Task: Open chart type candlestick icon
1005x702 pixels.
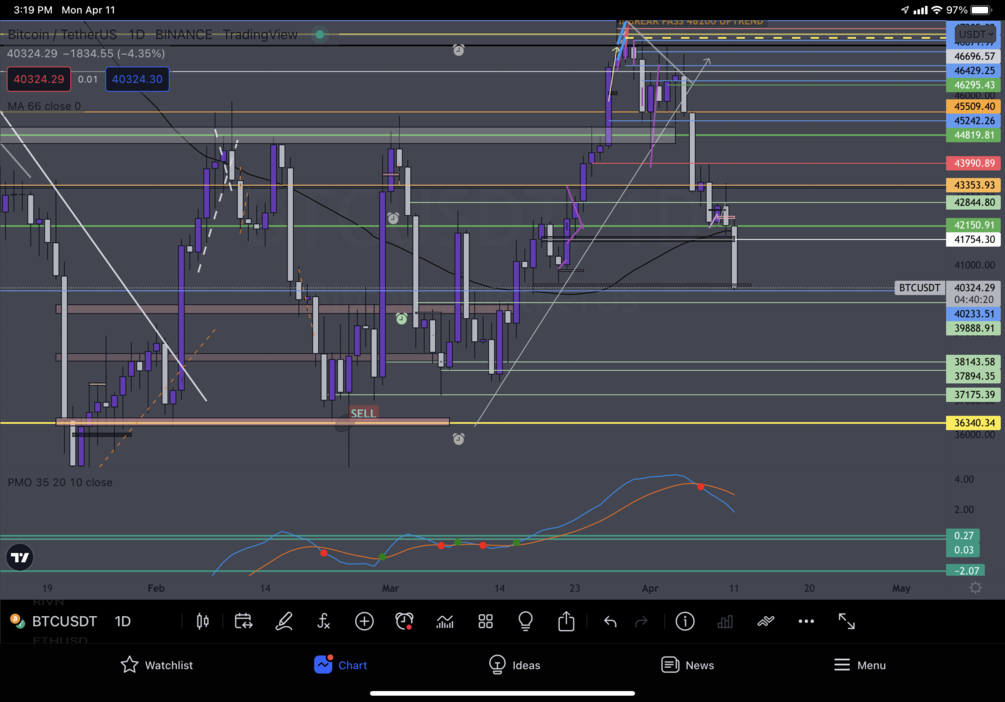Action: tap(203, 621)
